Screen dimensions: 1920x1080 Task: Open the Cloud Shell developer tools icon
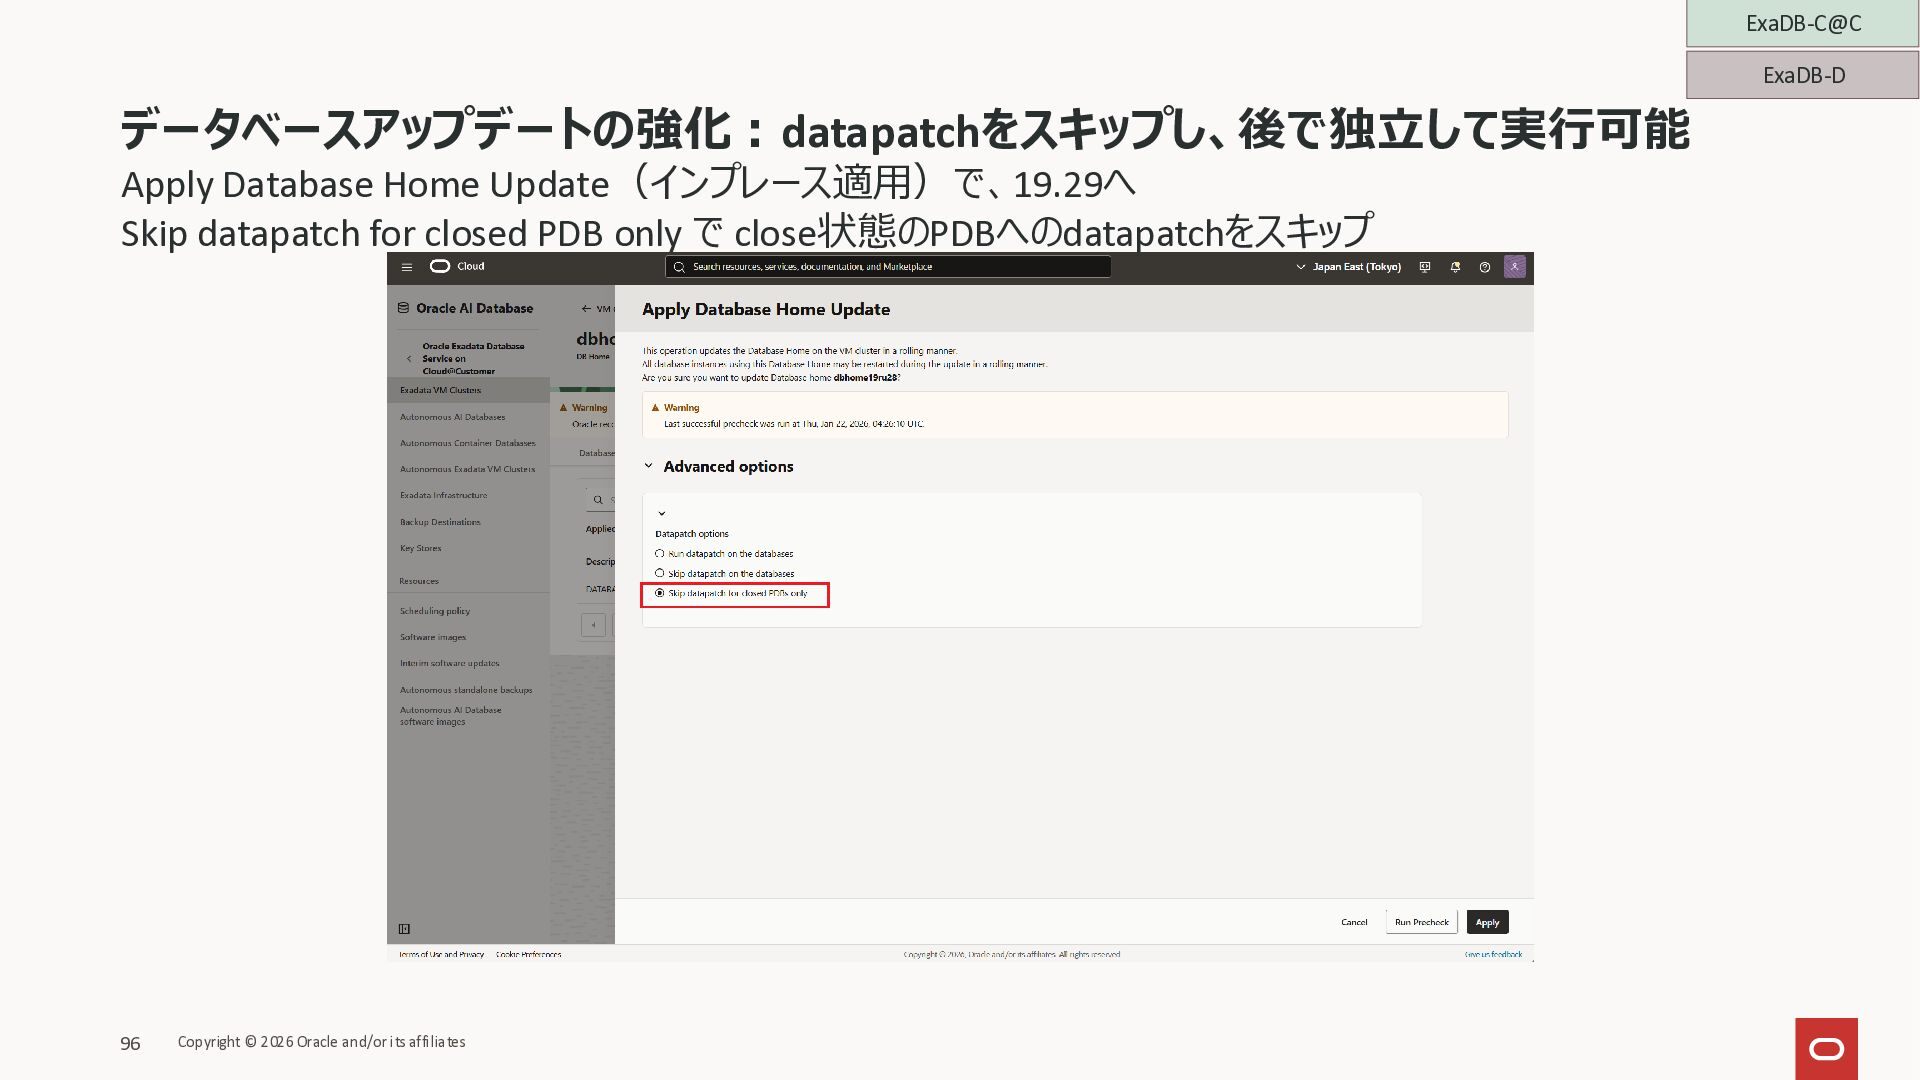1425,267
